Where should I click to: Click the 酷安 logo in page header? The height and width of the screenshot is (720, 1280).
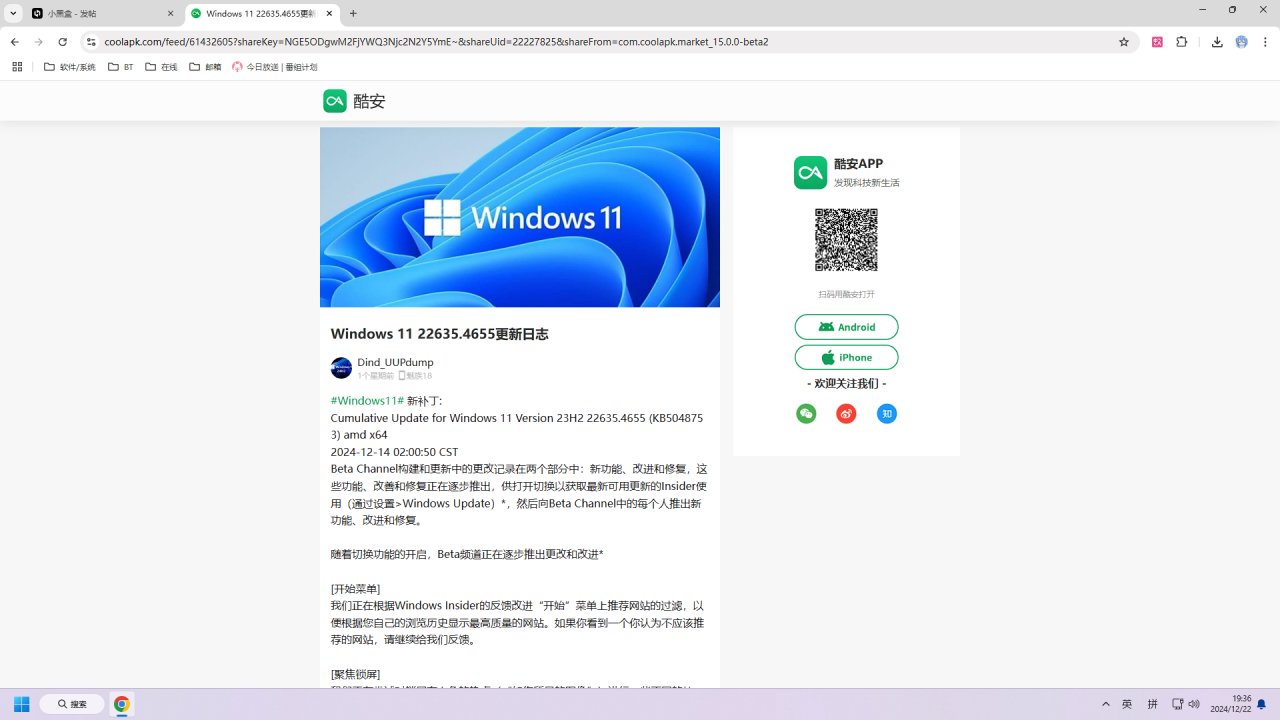[354, 101]
